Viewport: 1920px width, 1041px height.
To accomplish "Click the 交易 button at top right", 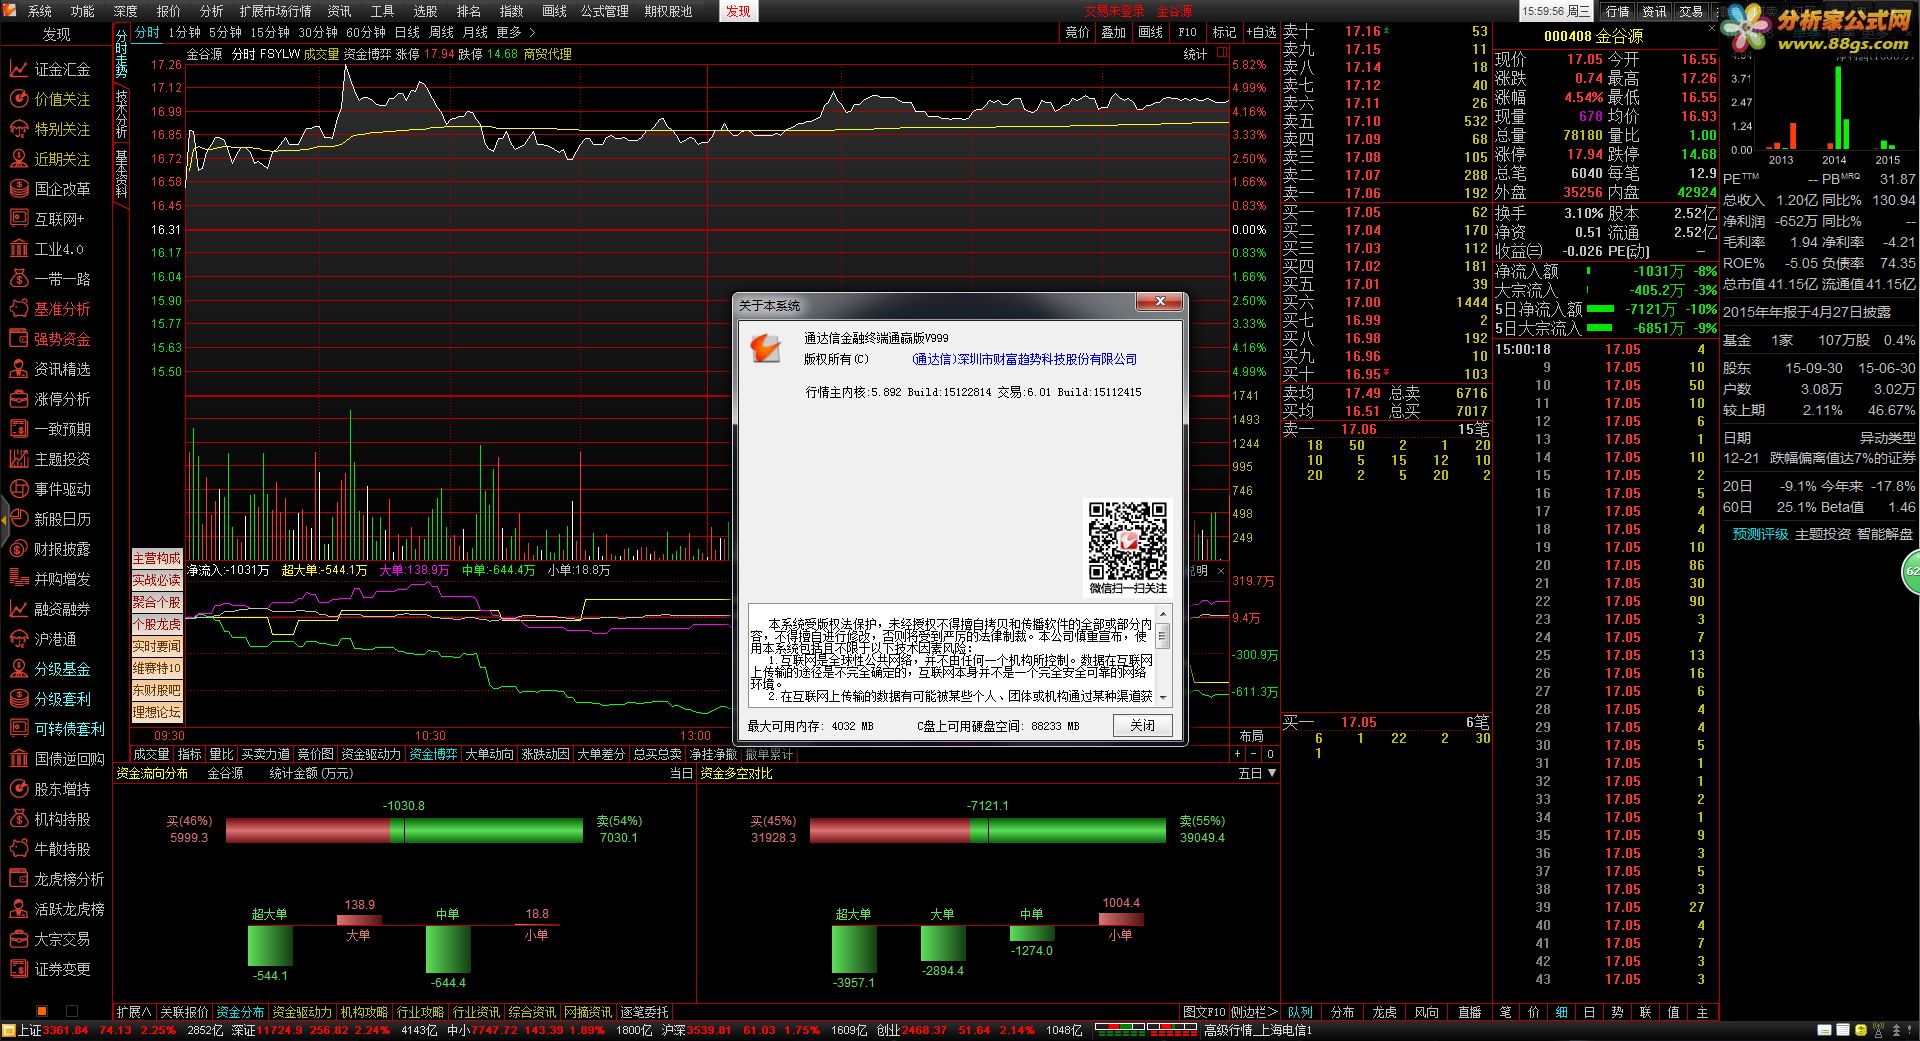I will 1691,11.
